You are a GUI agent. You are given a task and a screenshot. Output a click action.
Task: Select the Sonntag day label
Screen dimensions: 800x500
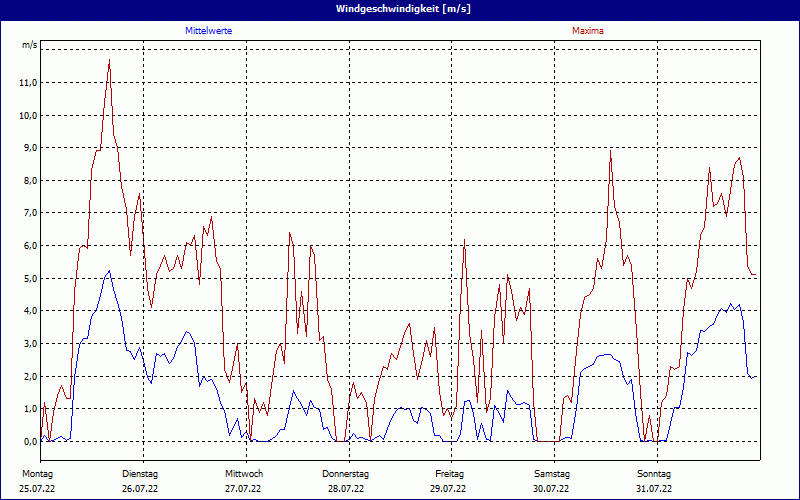point(654,473)
